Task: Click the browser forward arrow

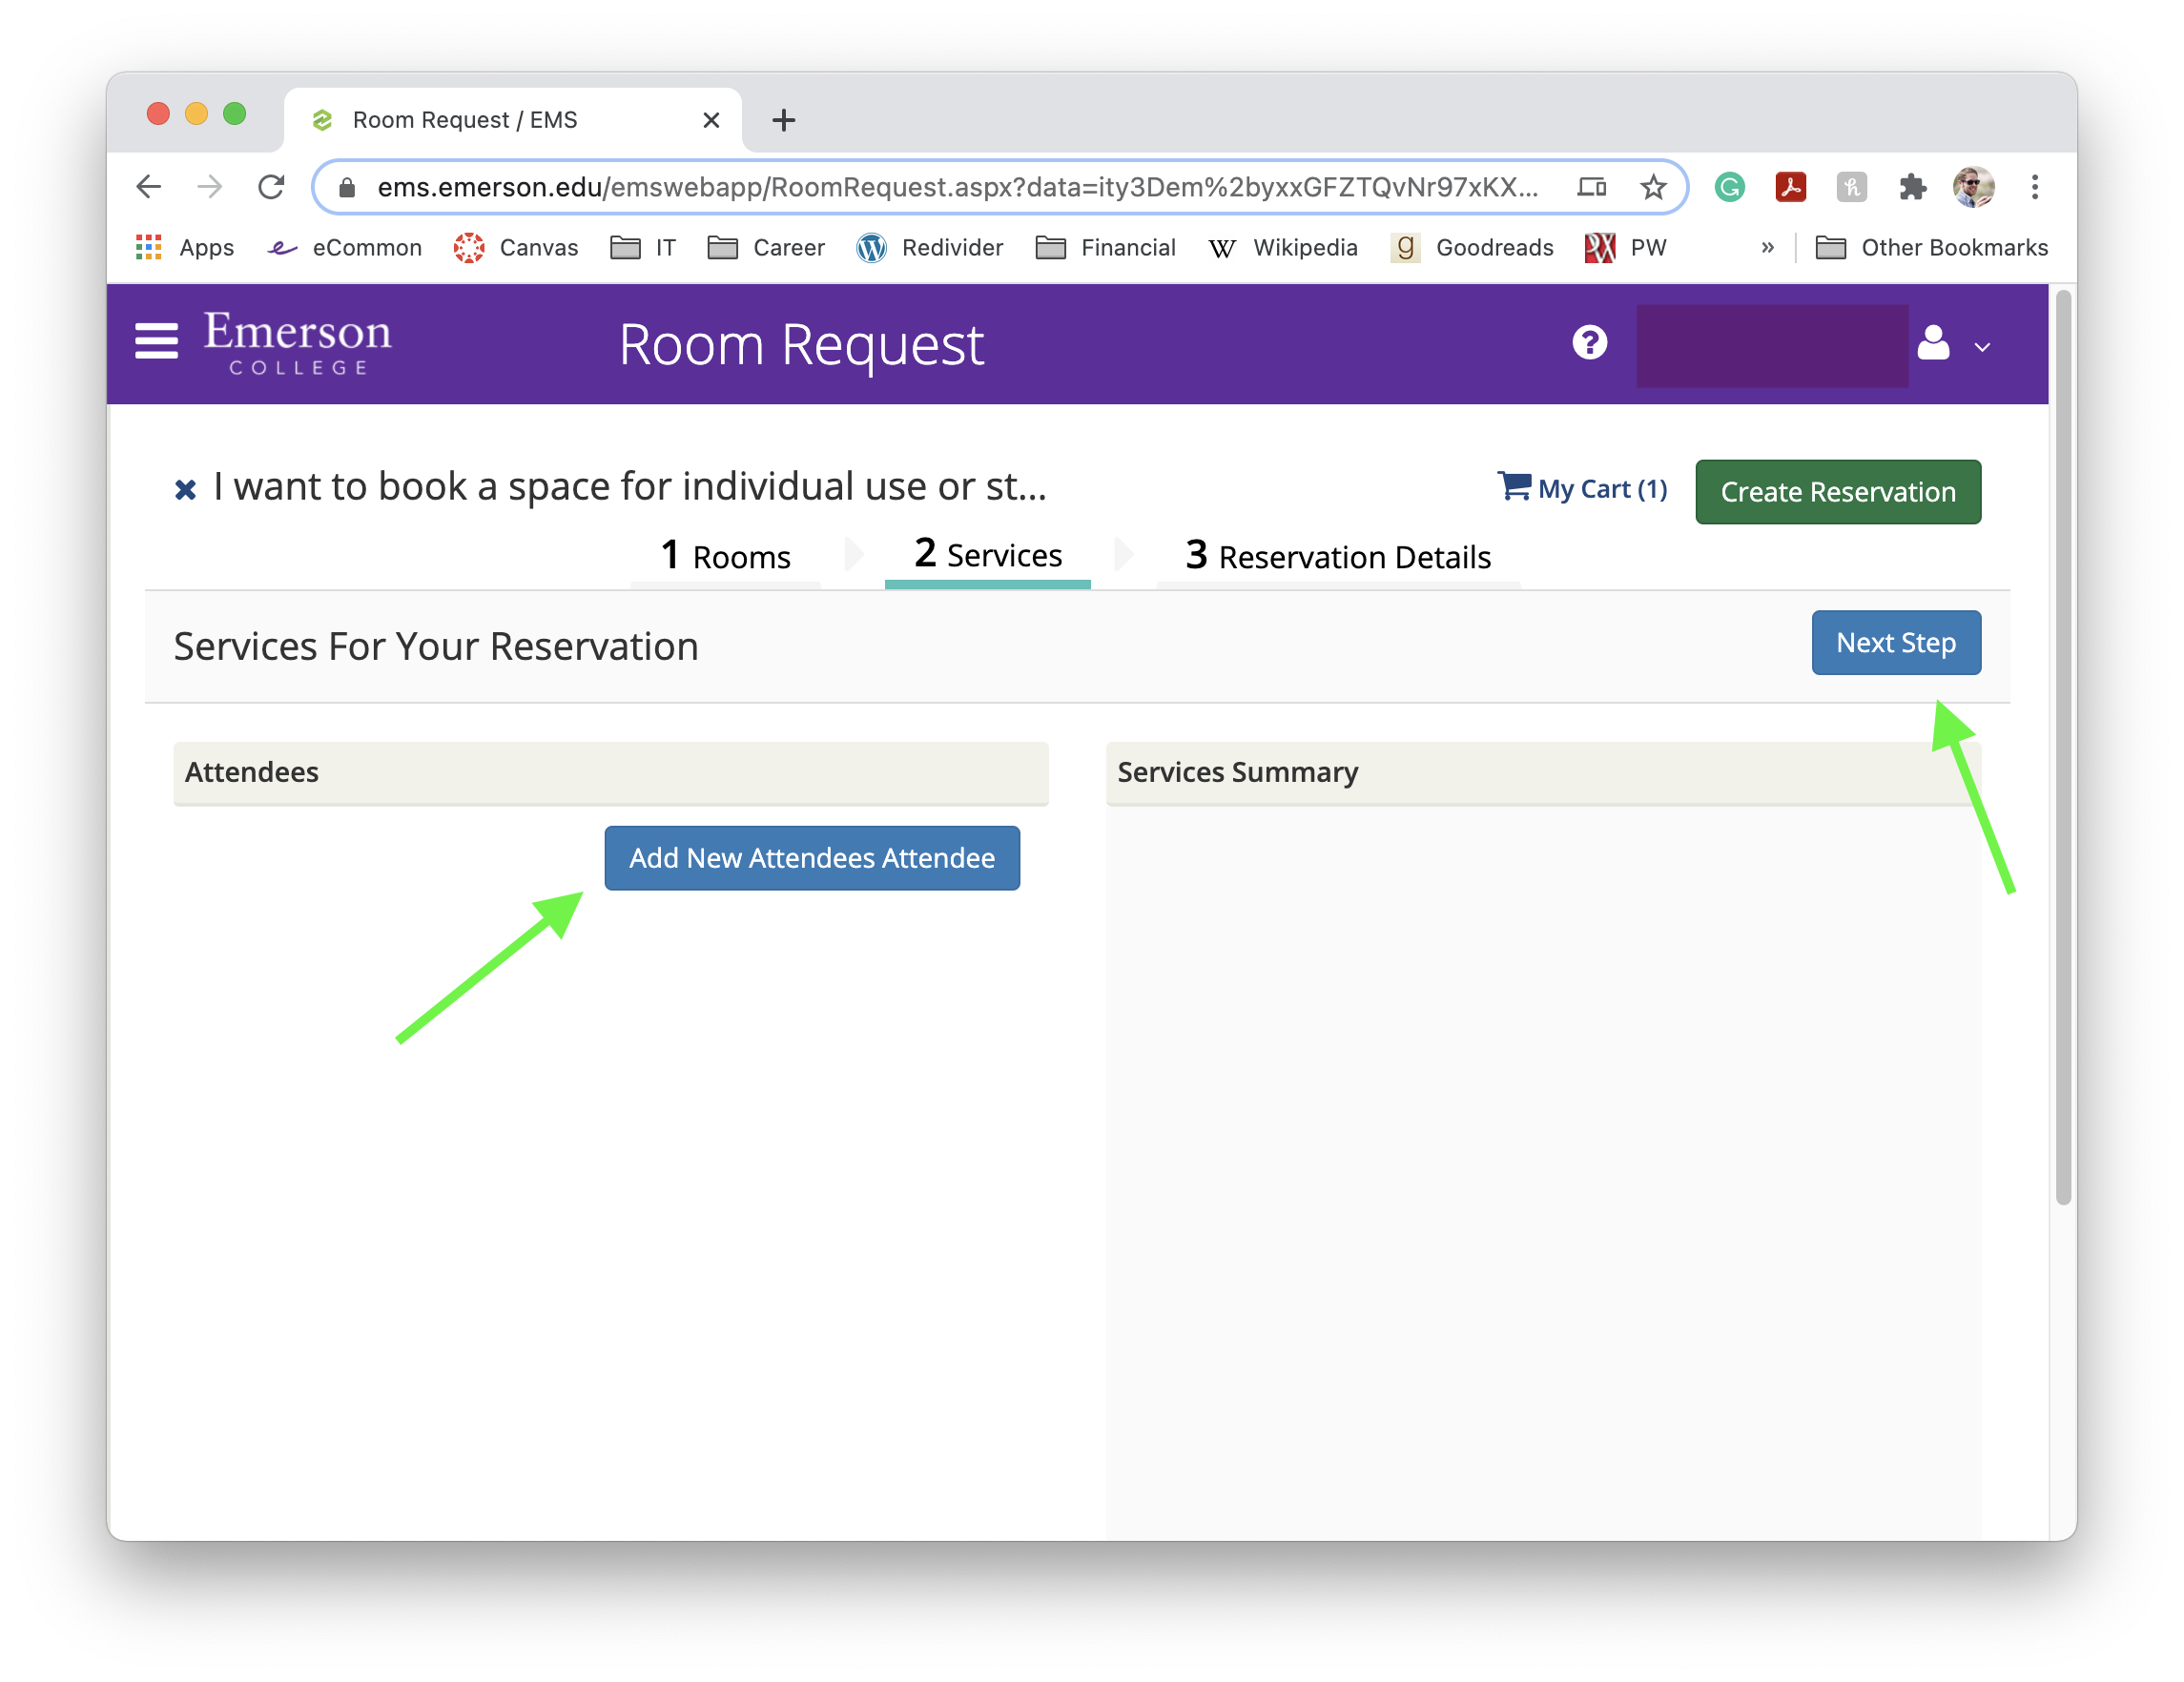Action: (209, 187)
